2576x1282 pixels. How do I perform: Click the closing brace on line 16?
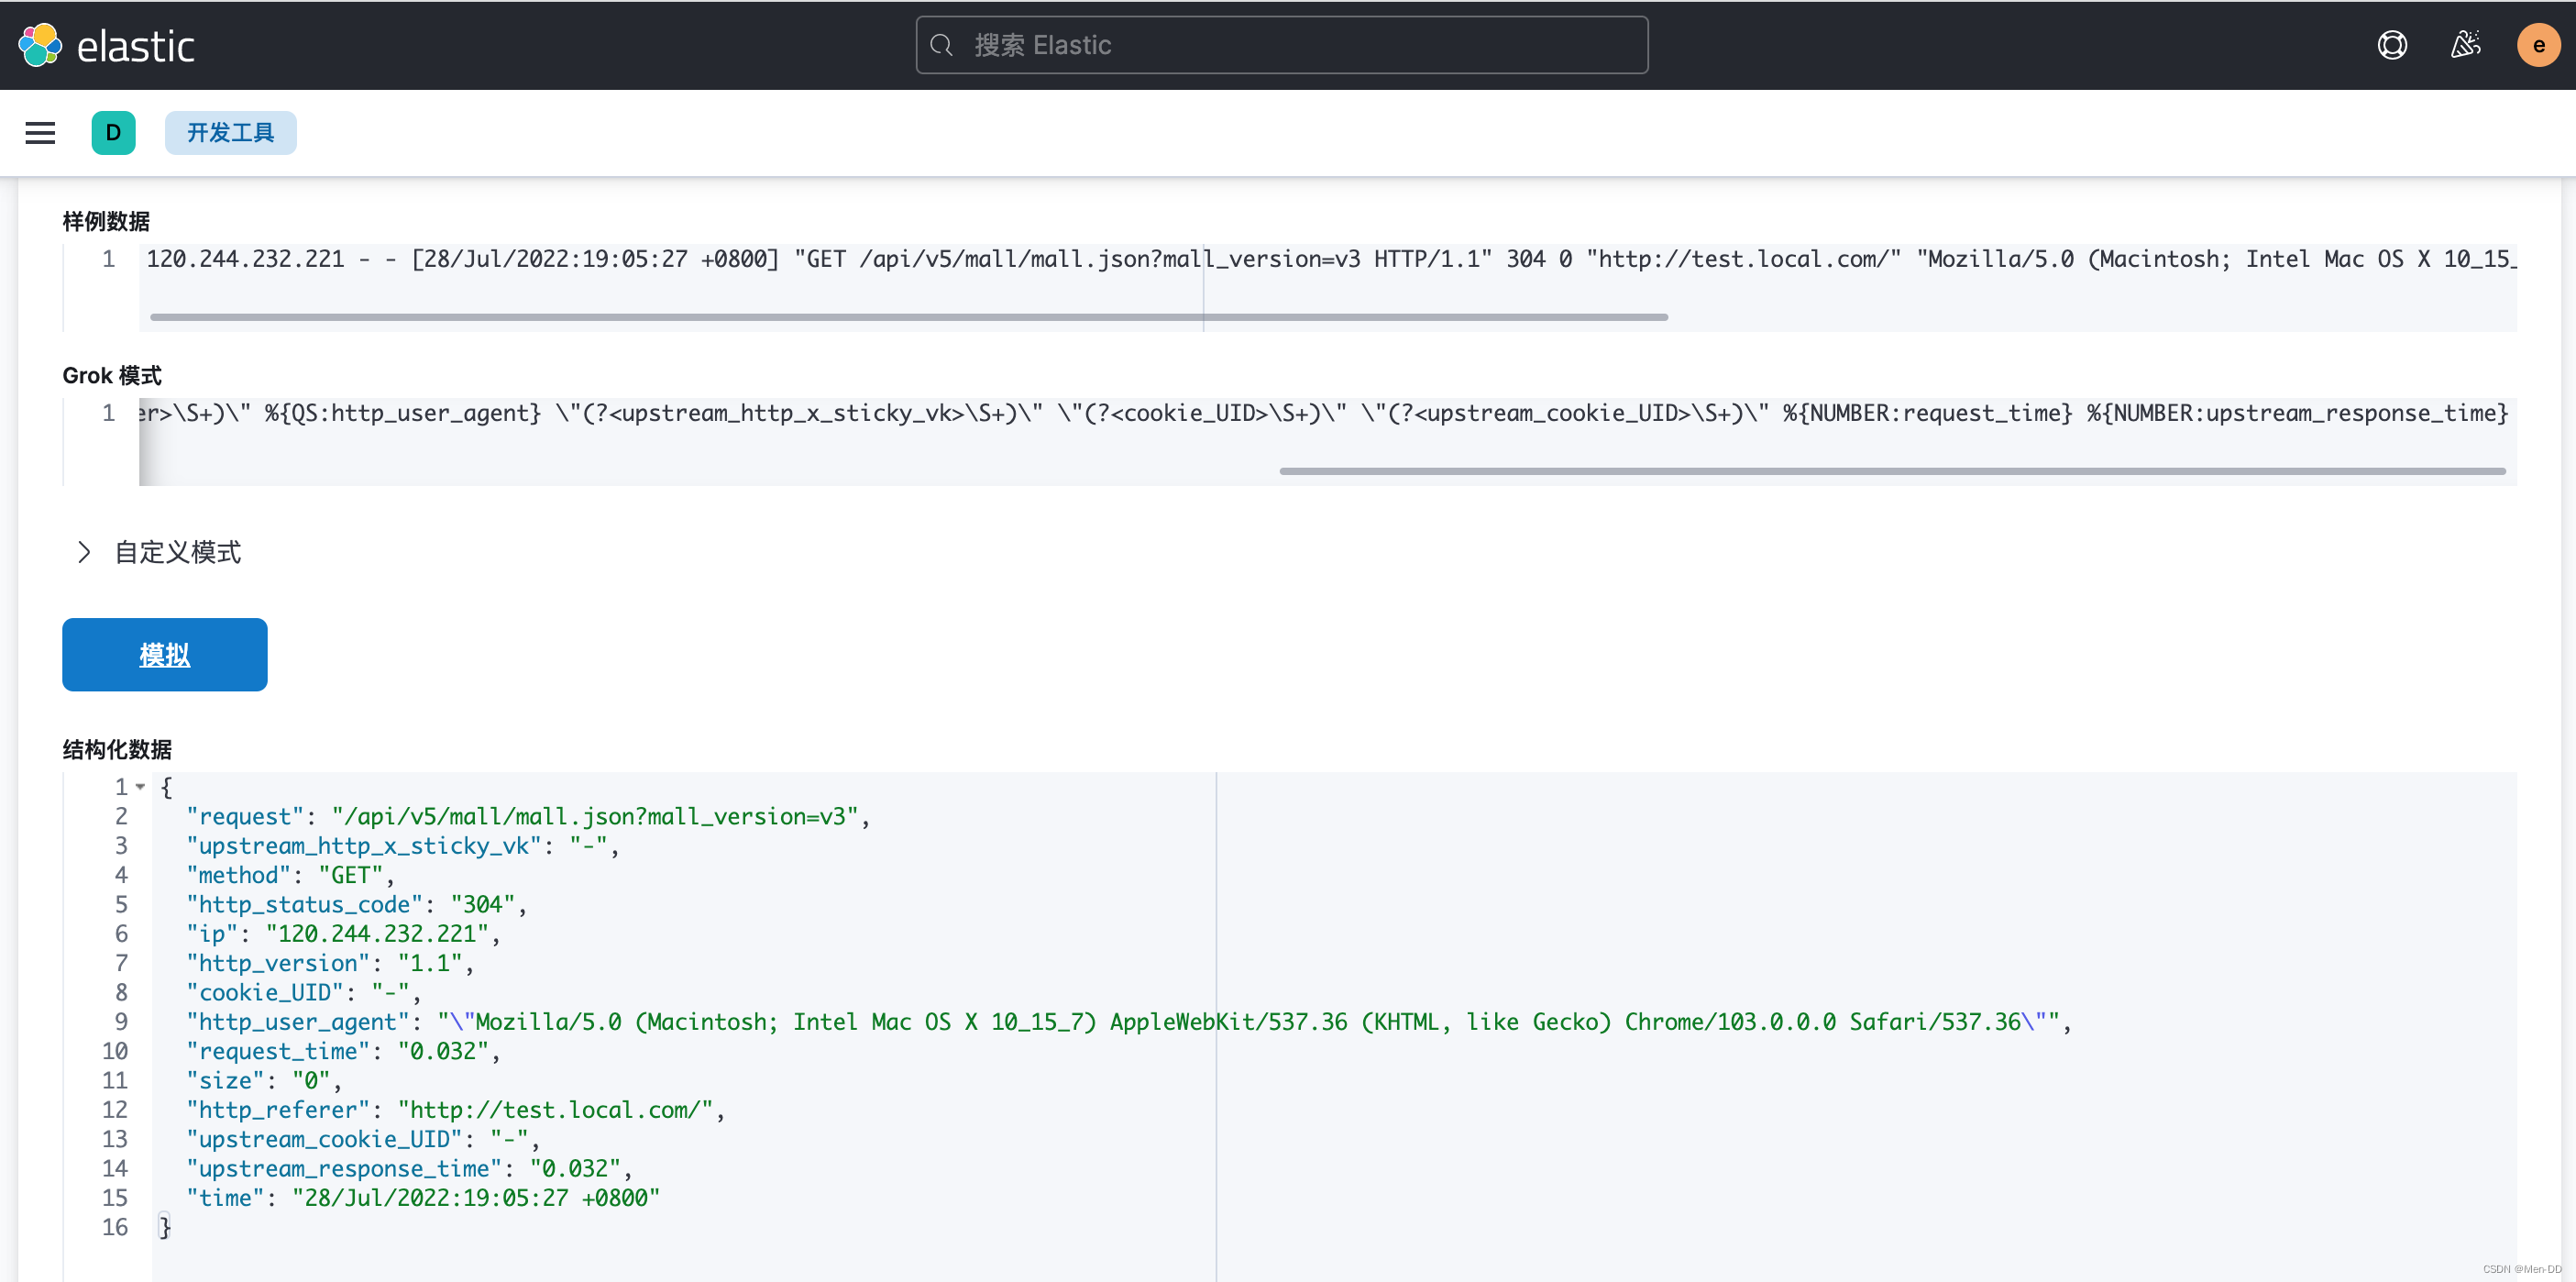[166, 1227]
